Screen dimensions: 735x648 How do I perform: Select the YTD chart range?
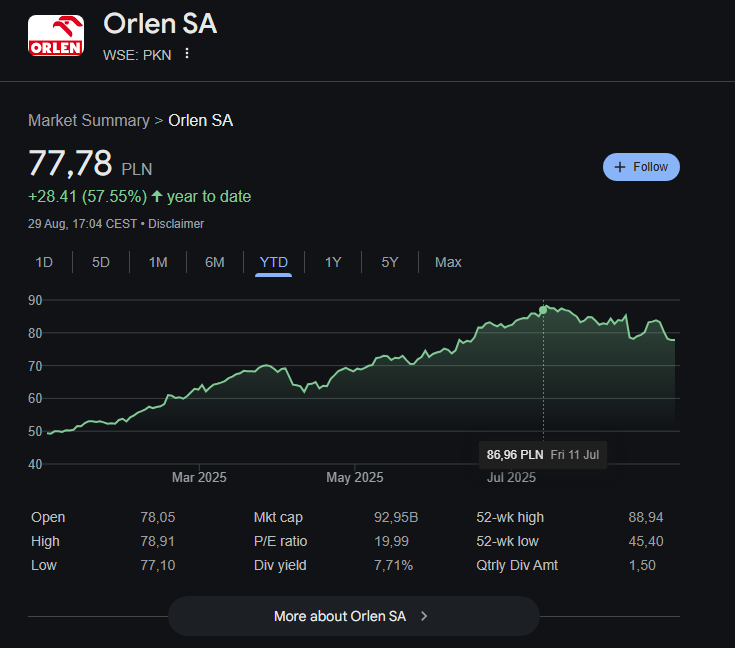[274, 262]
